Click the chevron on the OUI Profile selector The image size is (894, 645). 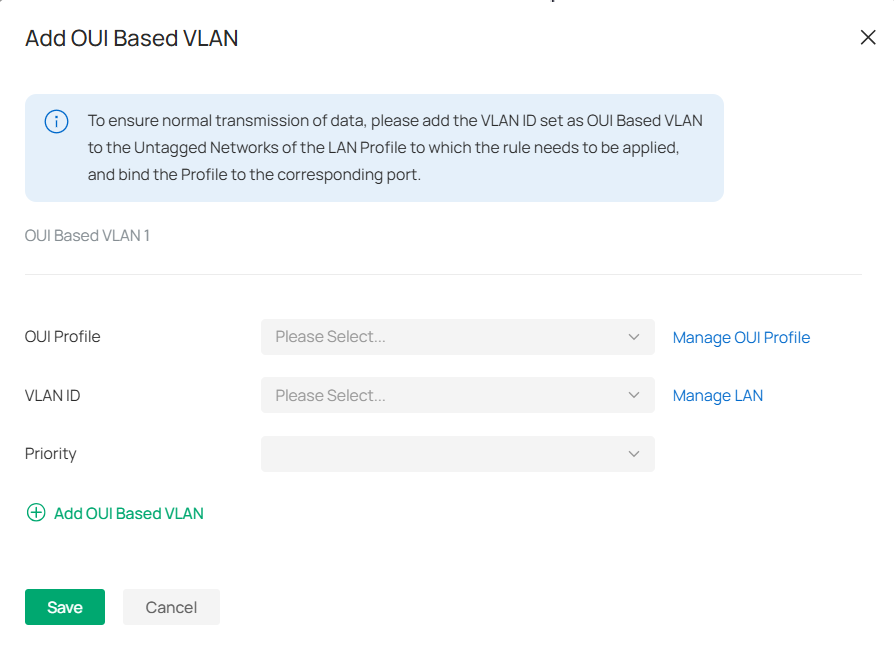point(634,337)
